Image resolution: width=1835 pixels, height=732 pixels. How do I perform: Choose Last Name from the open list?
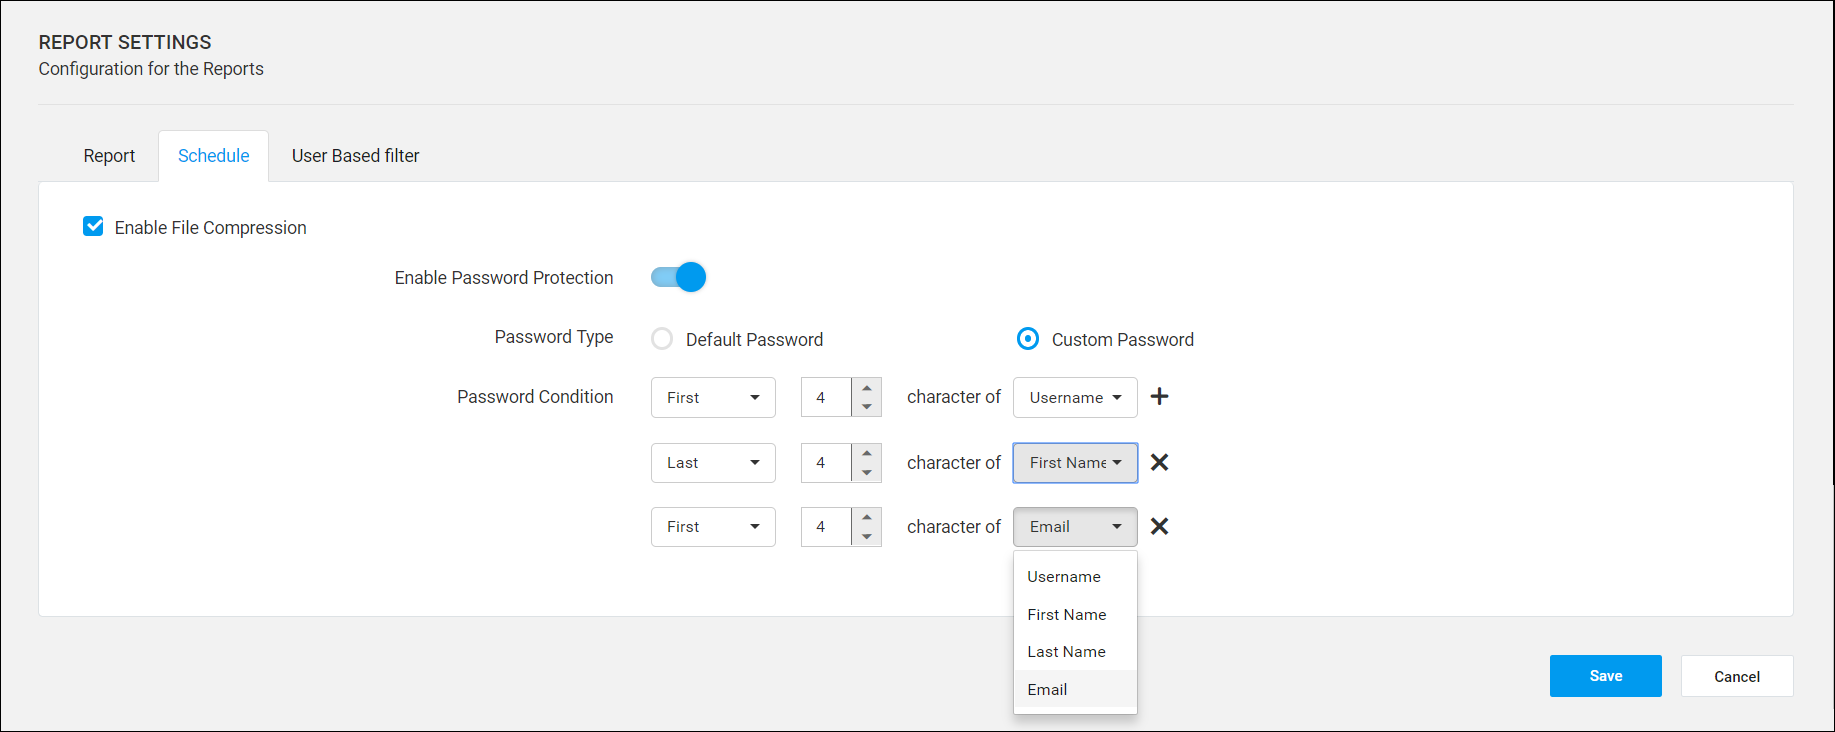click(1066, 652)
